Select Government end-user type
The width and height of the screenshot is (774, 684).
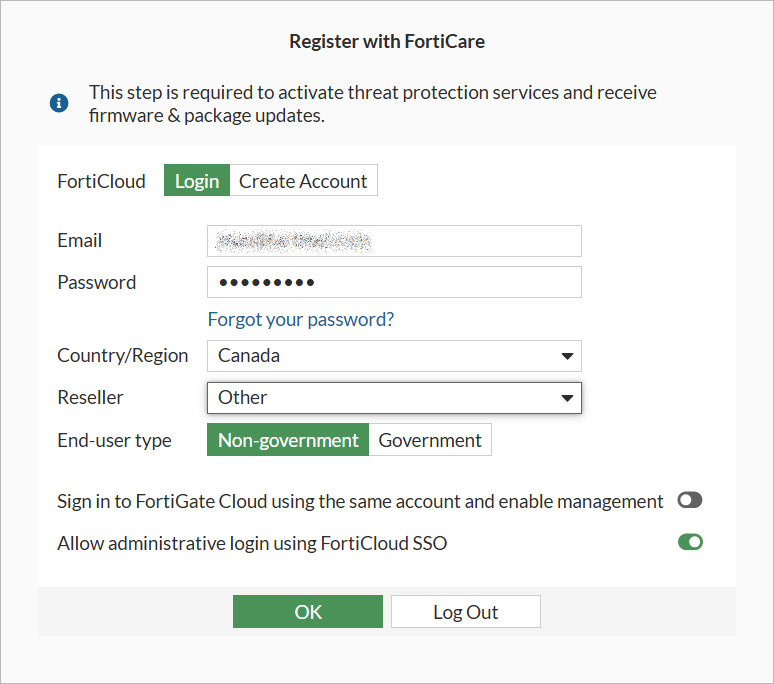click(430, 440)
